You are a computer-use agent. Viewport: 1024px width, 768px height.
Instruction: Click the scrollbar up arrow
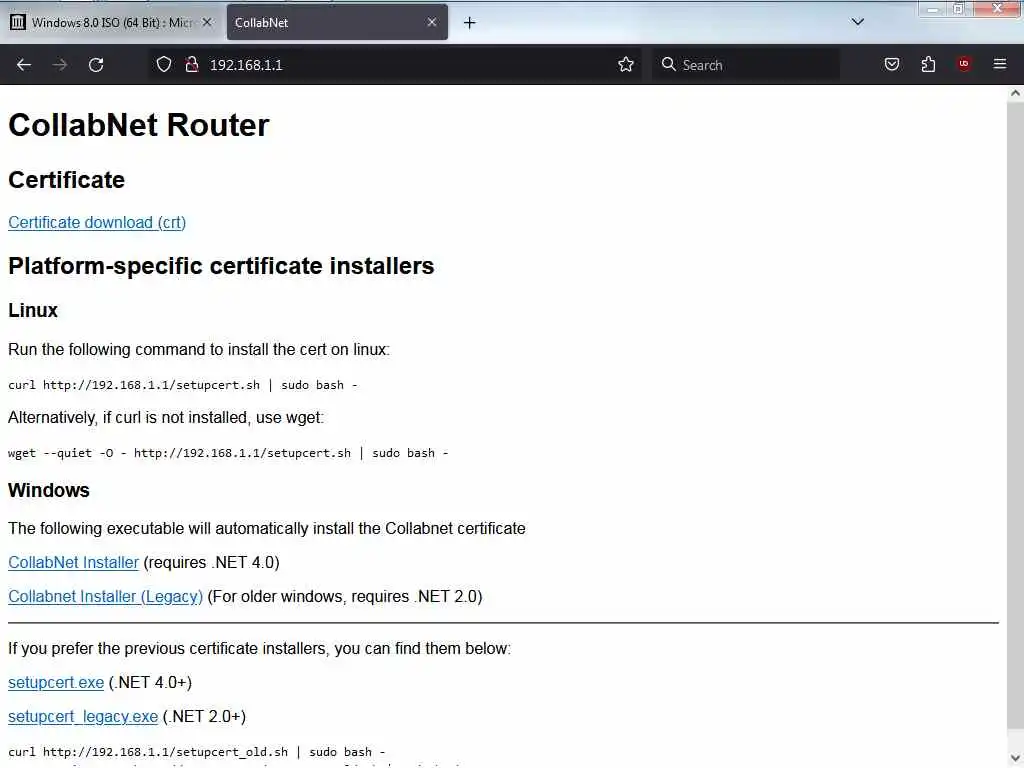pos(1015,93)
